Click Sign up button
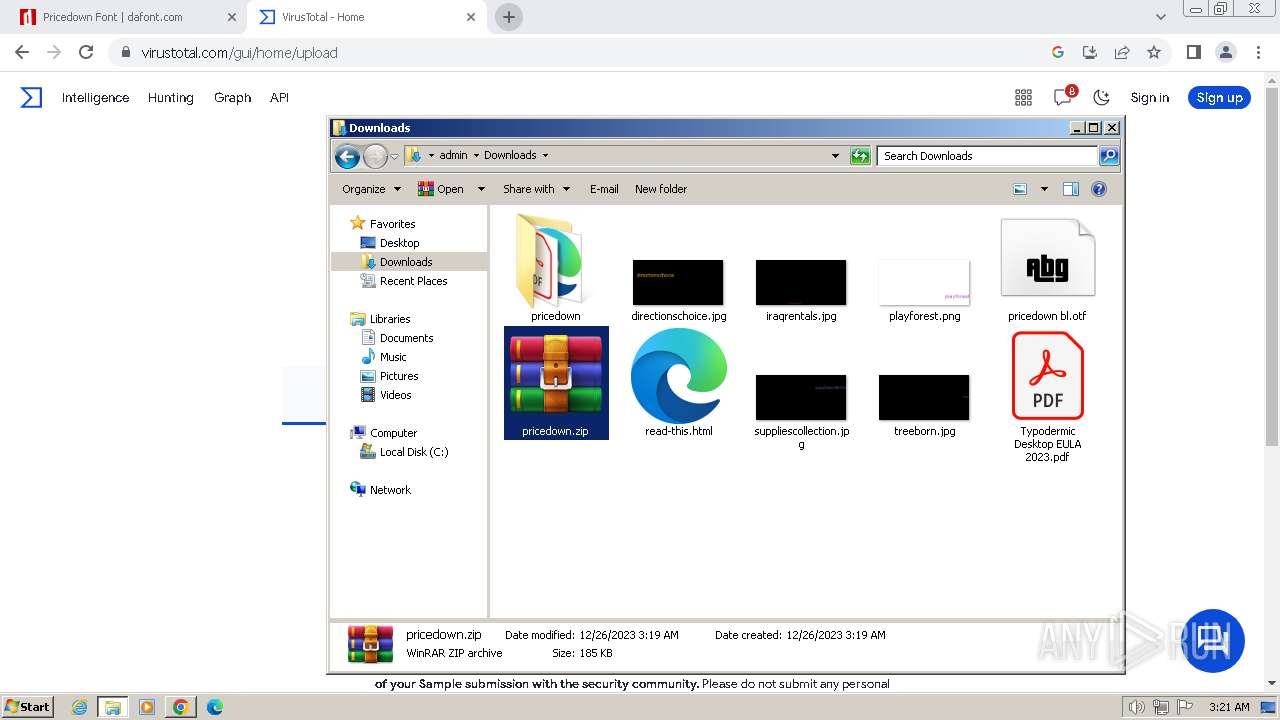Viewport: 1280px width, 720px height. 1219,97
